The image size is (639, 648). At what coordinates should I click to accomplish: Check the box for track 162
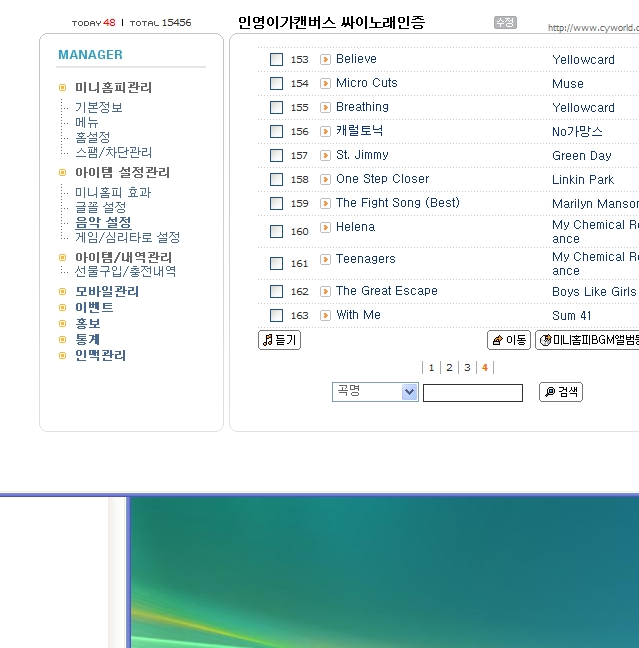(276, 291)
